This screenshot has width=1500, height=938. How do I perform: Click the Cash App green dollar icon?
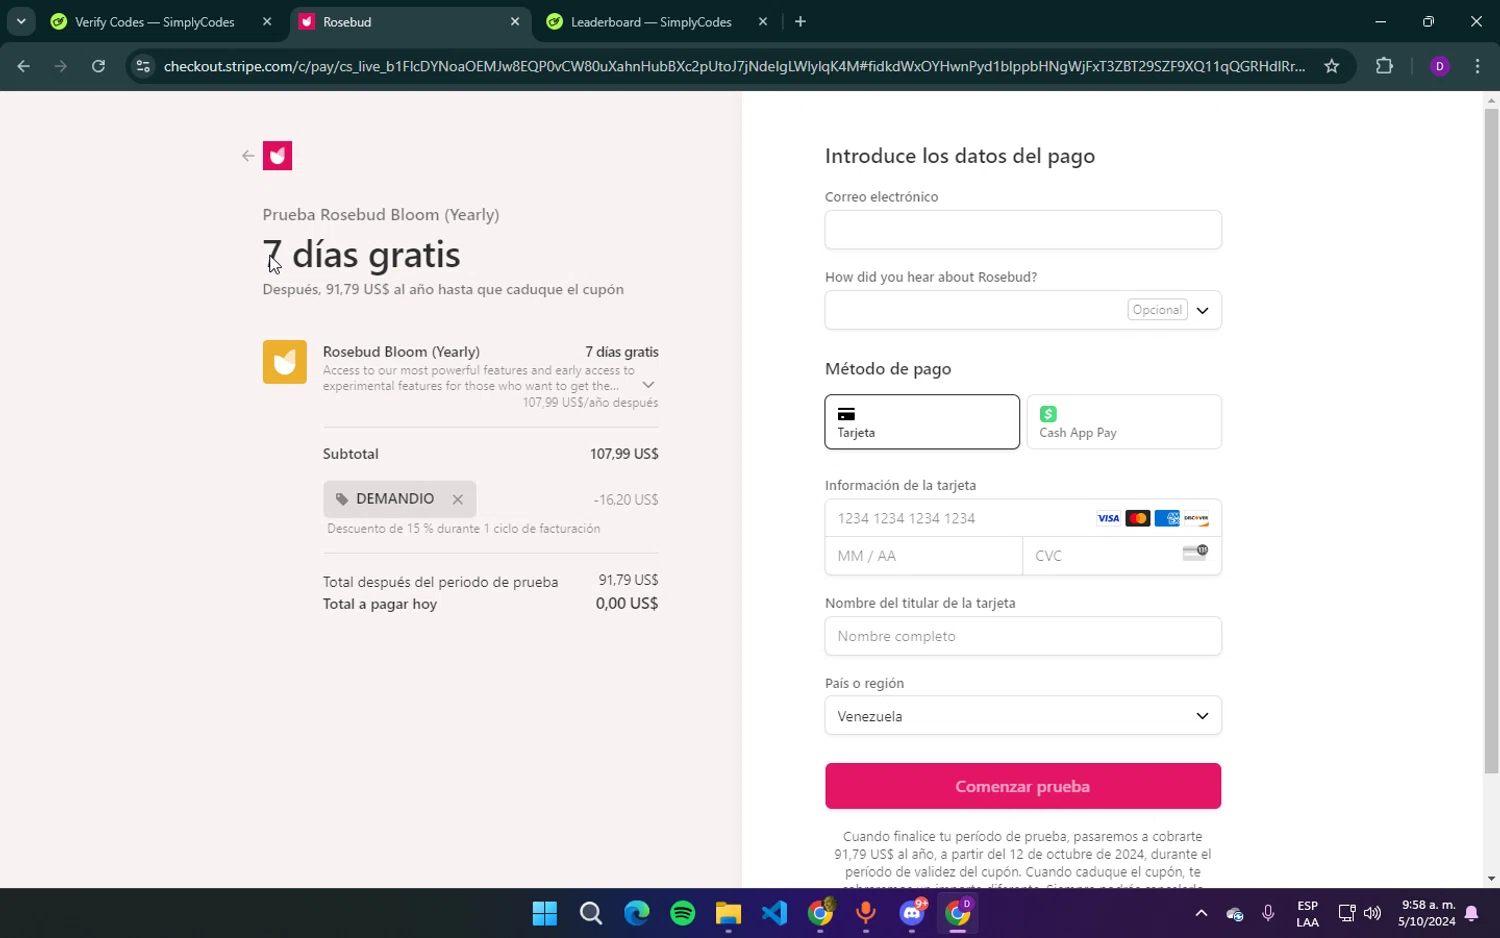click(1048, 414)
